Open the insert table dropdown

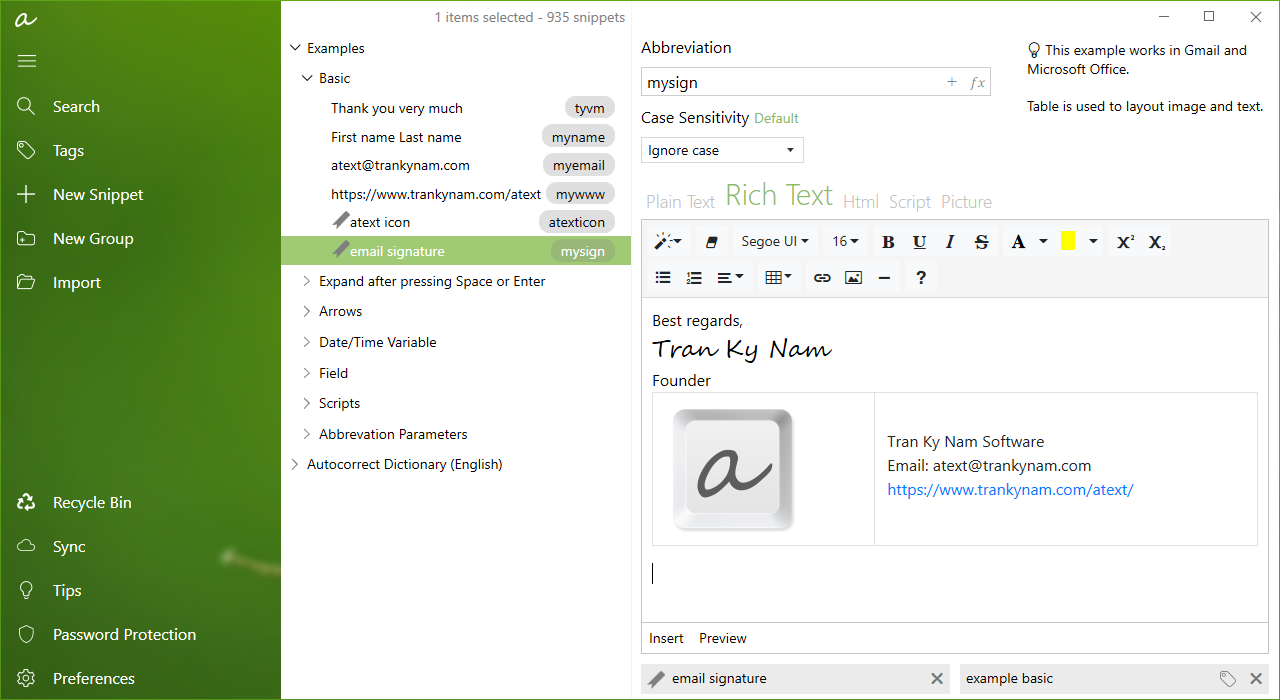point(778,278)
